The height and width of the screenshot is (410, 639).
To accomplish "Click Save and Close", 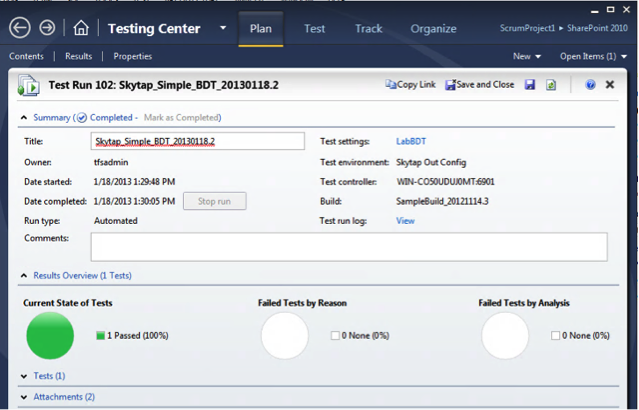I will tap(480, 84).
